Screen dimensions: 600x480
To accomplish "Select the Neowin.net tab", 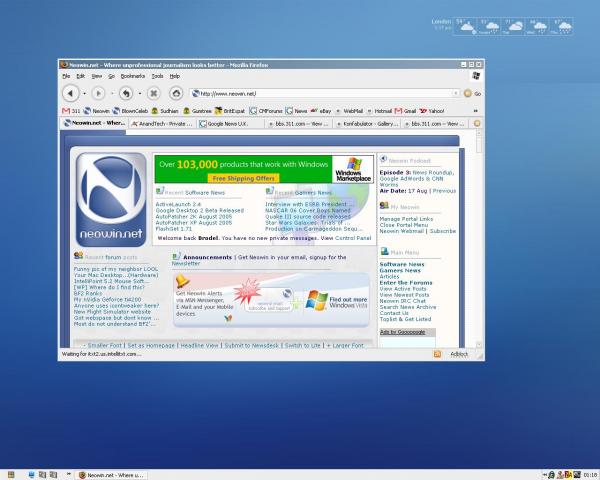I will click(x=94, y=123).
